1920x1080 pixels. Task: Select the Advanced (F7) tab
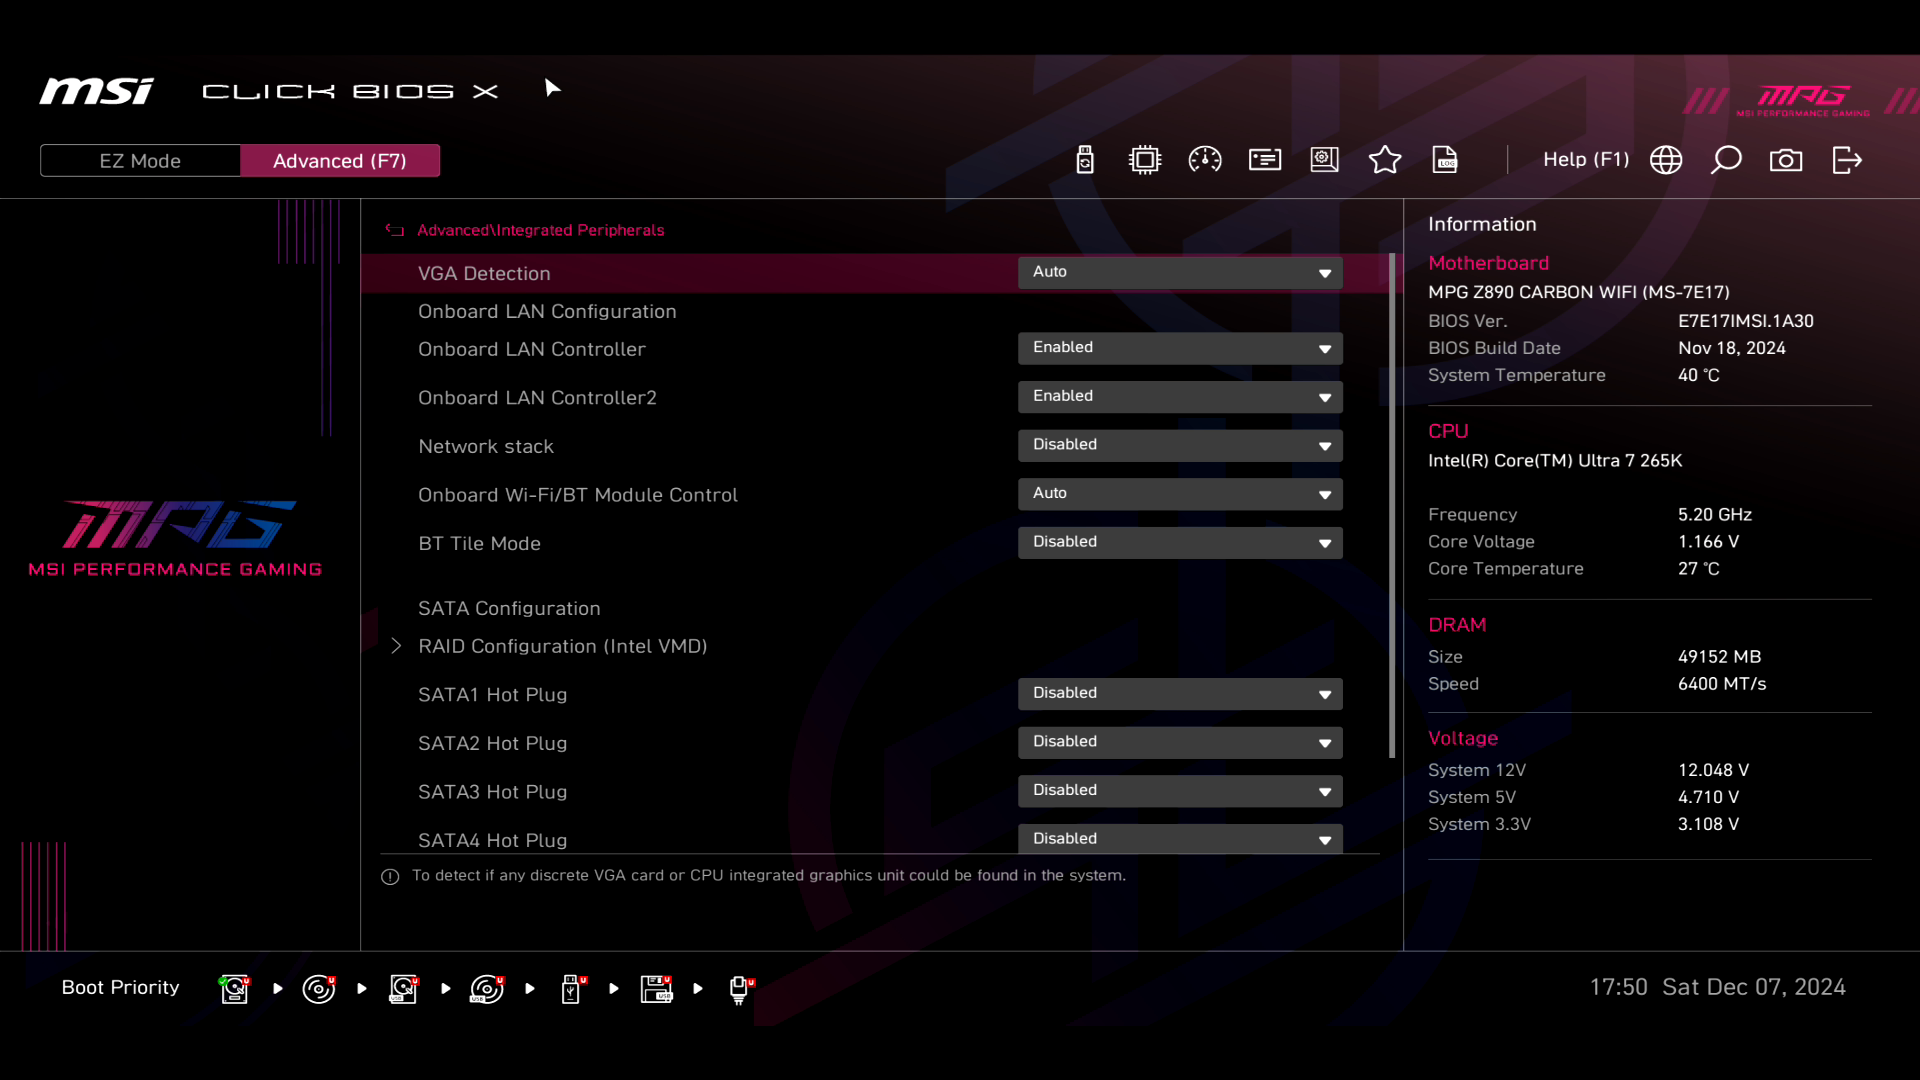click(x=340, y=161)
